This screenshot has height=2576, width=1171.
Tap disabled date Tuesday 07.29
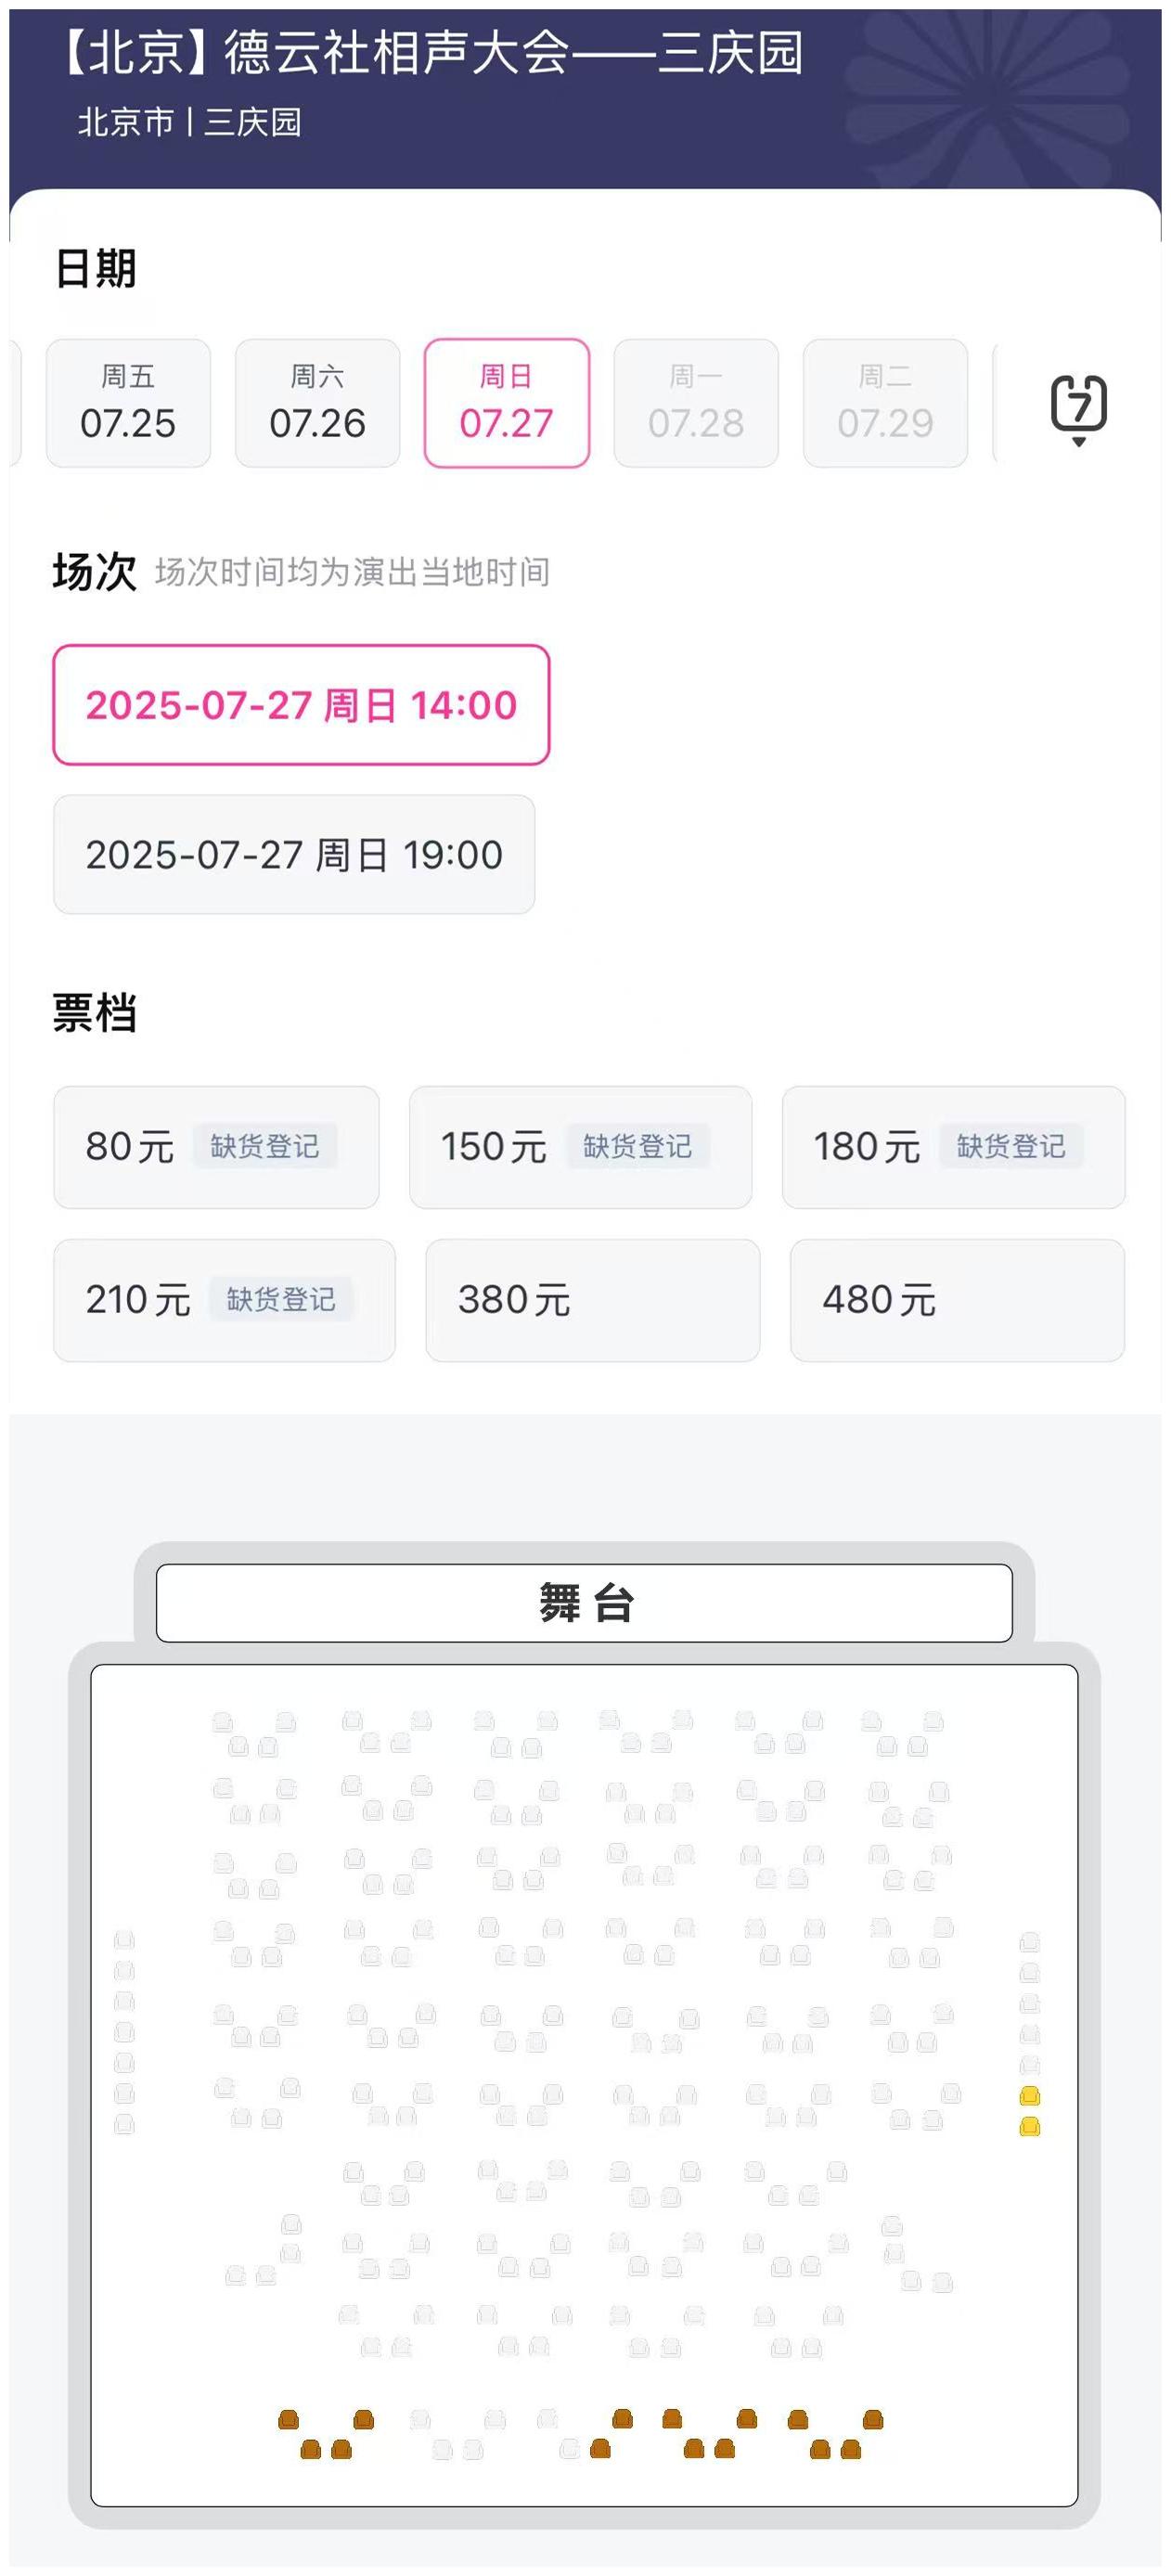tap(885, 403)
